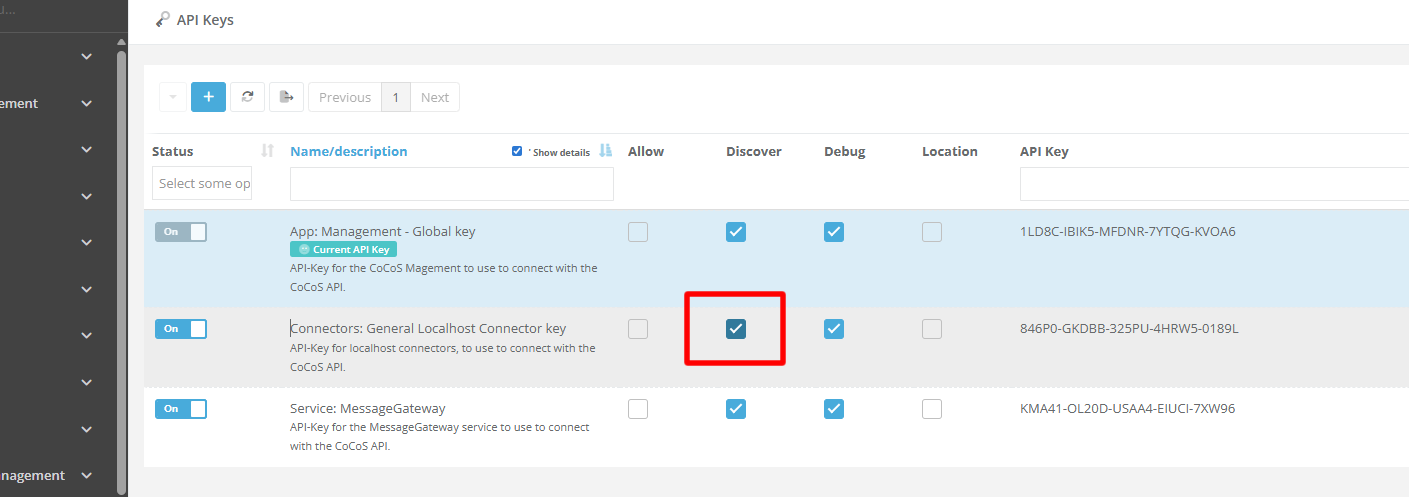Check Location for Service: MessageGateway

point(932,409)
